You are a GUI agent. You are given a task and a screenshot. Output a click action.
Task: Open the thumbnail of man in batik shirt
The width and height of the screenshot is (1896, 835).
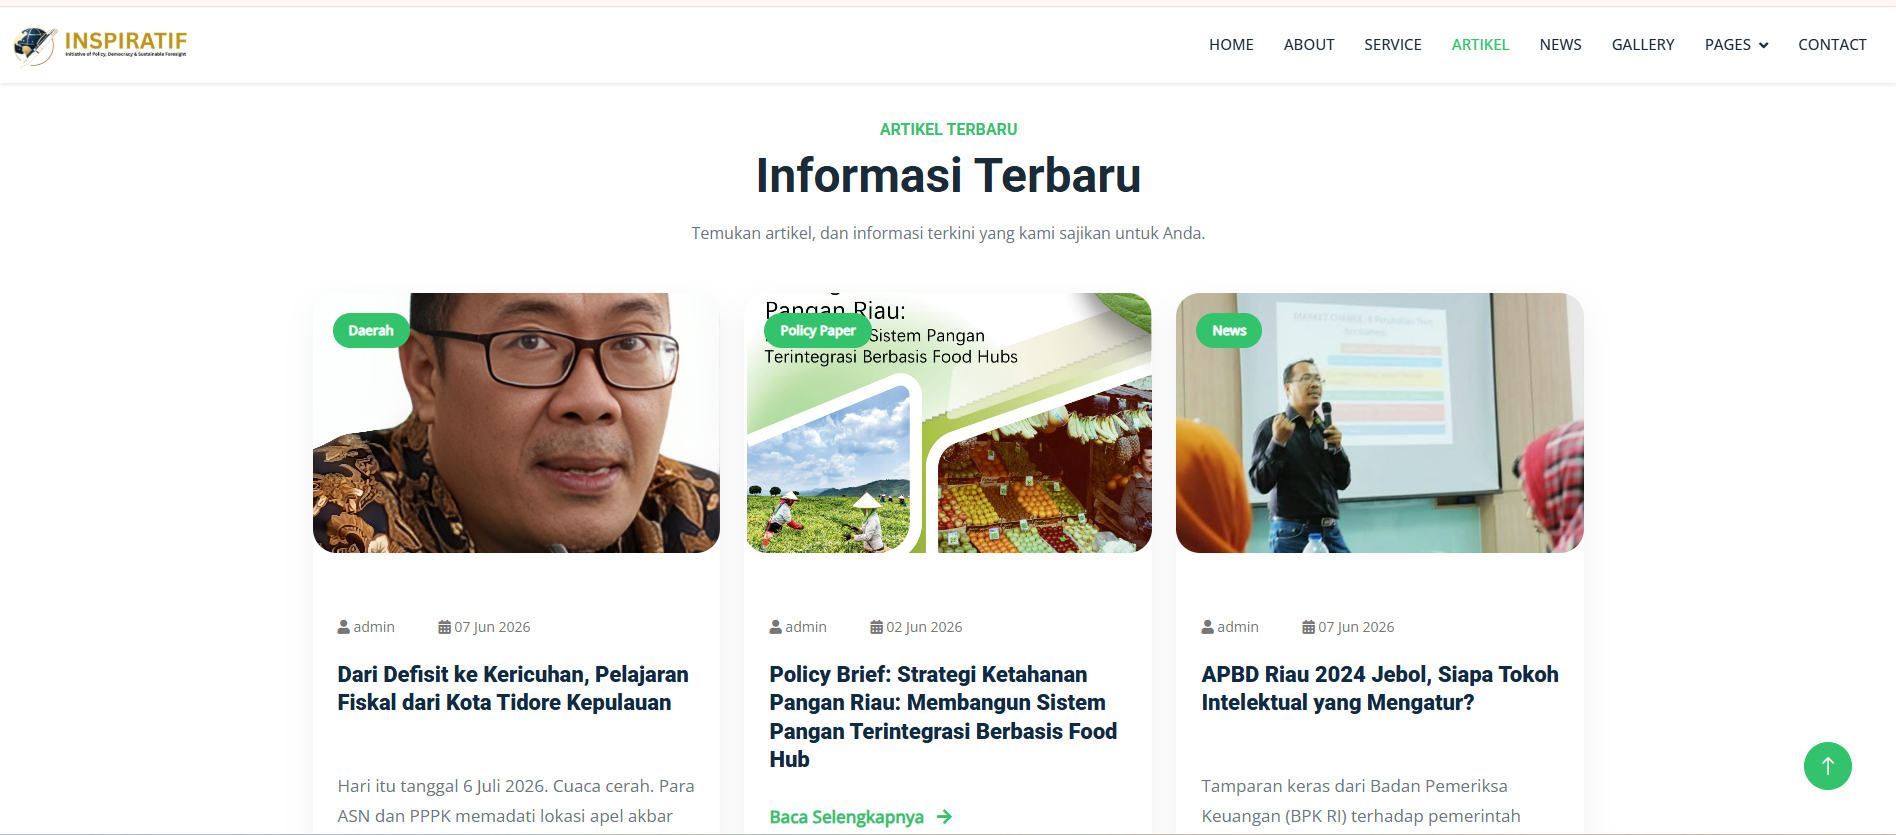(516, 423)
